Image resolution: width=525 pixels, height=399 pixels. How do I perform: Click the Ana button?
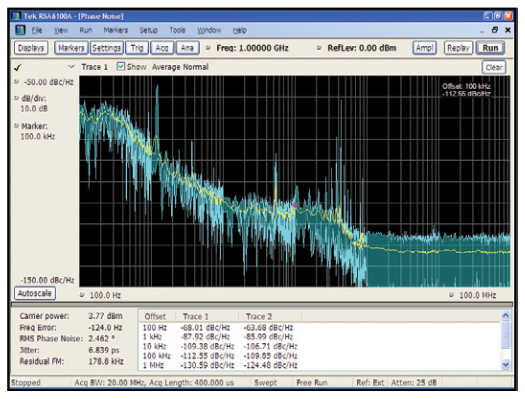click(187, 48)
